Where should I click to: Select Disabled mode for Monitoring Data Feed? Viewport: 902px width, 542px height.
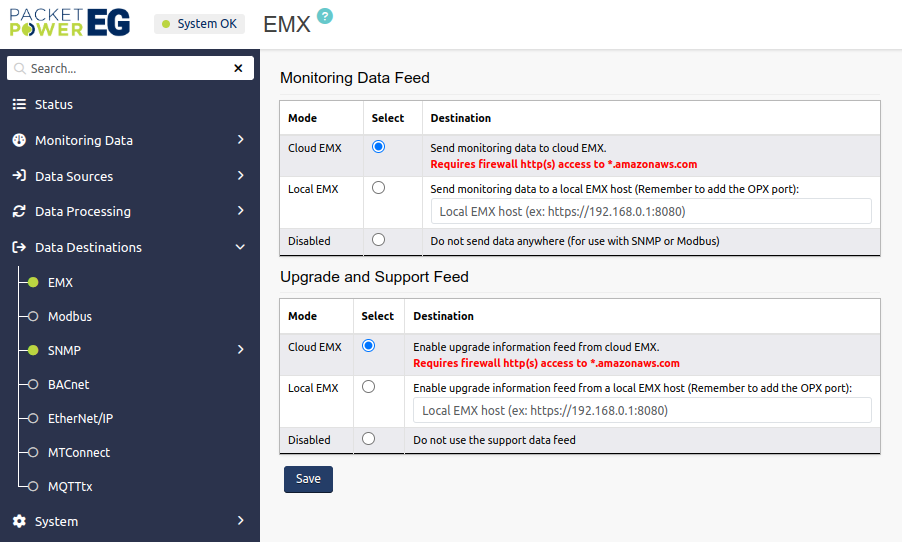378,240
